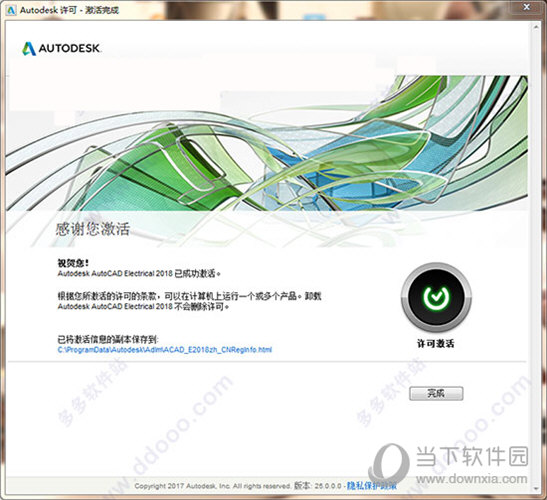Click the Copyright 2017 Autodesk footer text
Image resolution: width=547 pixels, height=500 pixels.
pyautogui.click(x=212, y=486)
